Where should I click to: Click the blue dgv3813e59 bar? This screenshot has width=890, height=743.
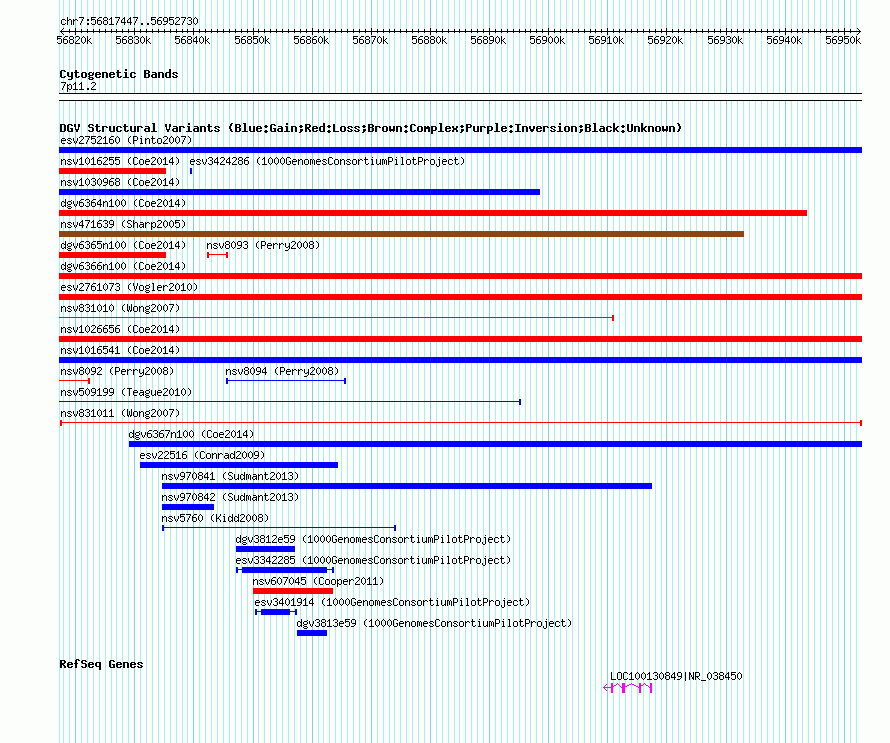[312, 633]
